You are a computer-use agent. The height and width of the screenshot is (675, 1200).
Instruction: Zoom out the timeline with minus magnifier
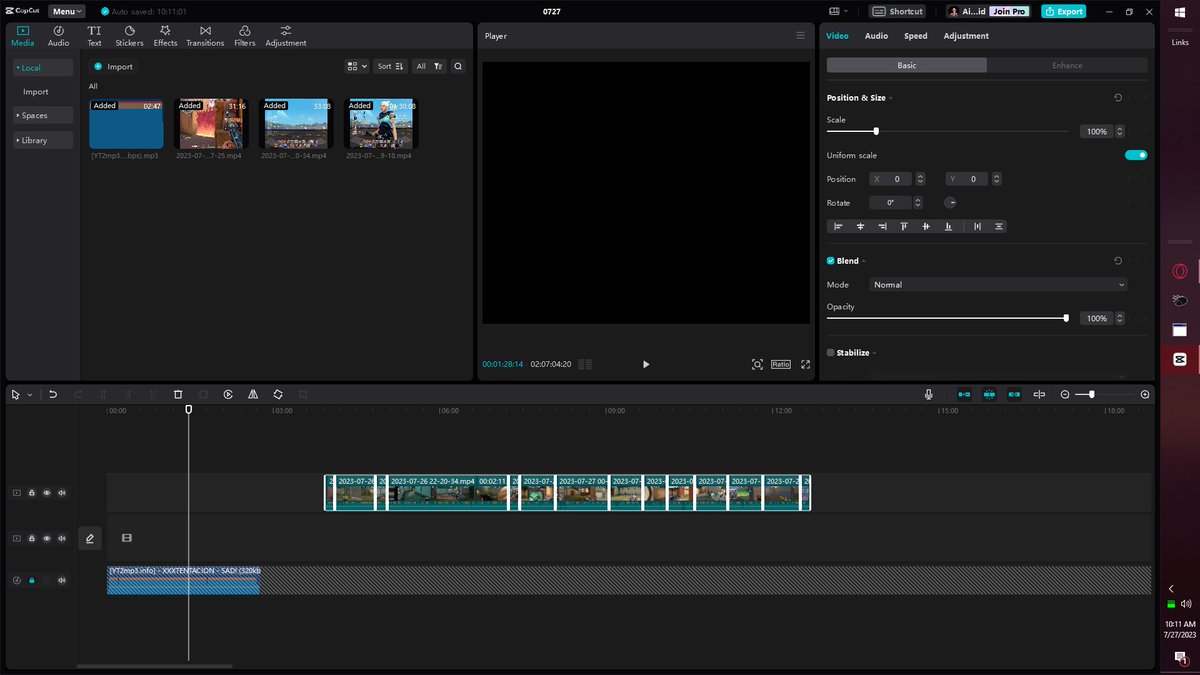[x=1065, y=394]
